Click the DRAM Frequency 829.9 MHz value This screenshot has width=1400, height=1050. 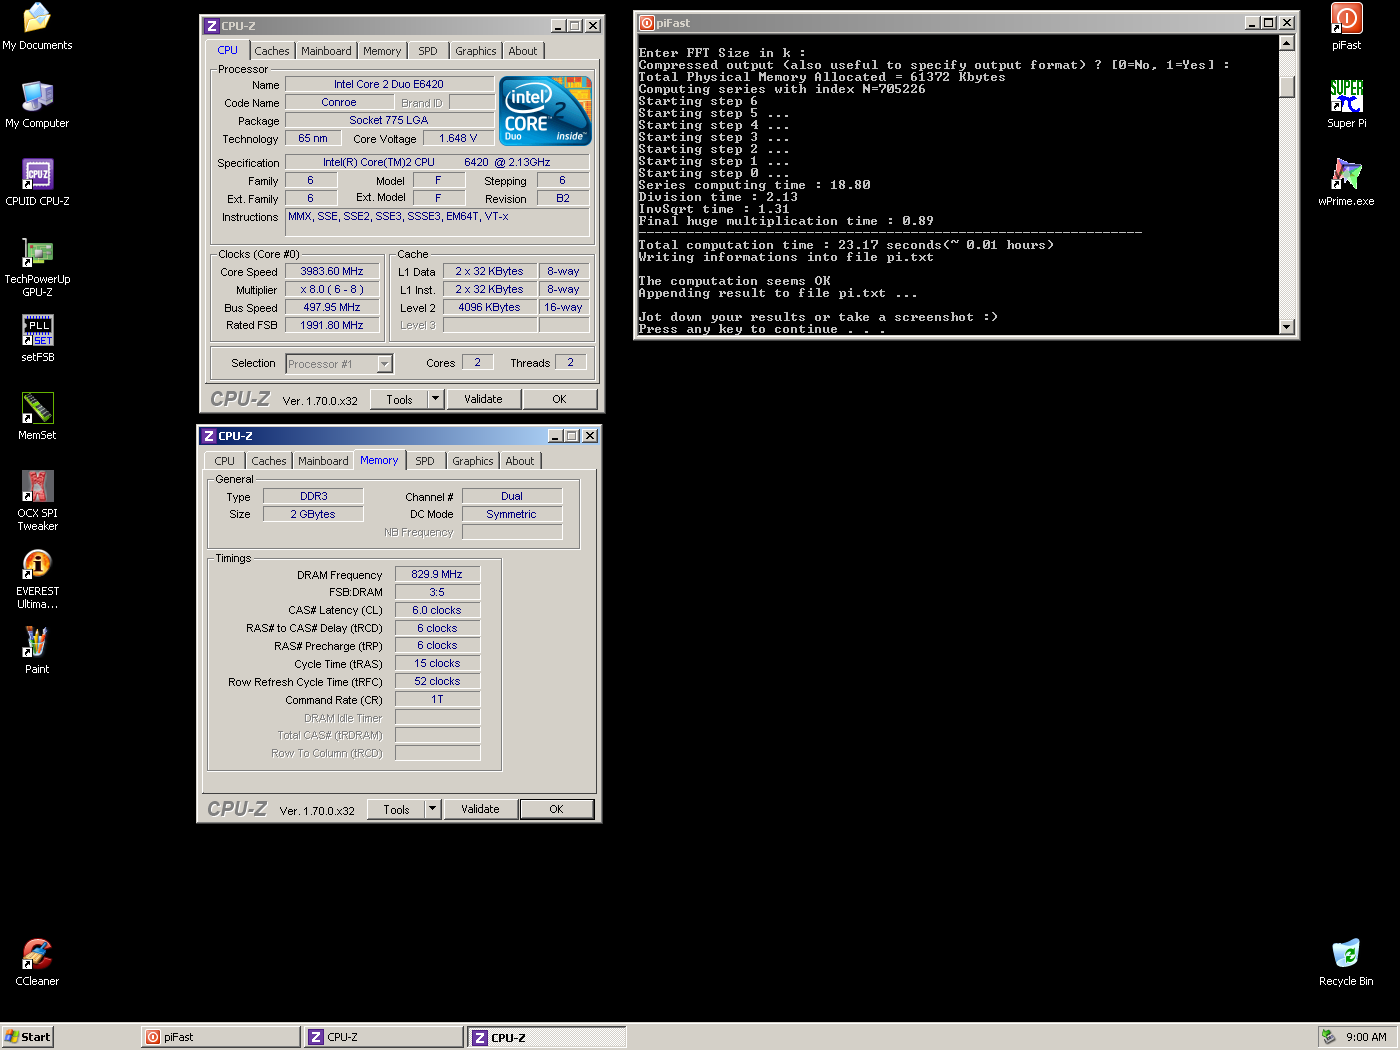[437, 574]
